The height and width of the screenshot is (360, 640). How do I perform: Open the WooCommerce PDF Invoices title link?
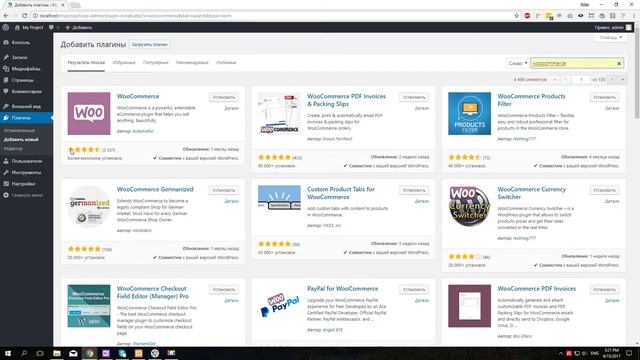click(536, 289)
